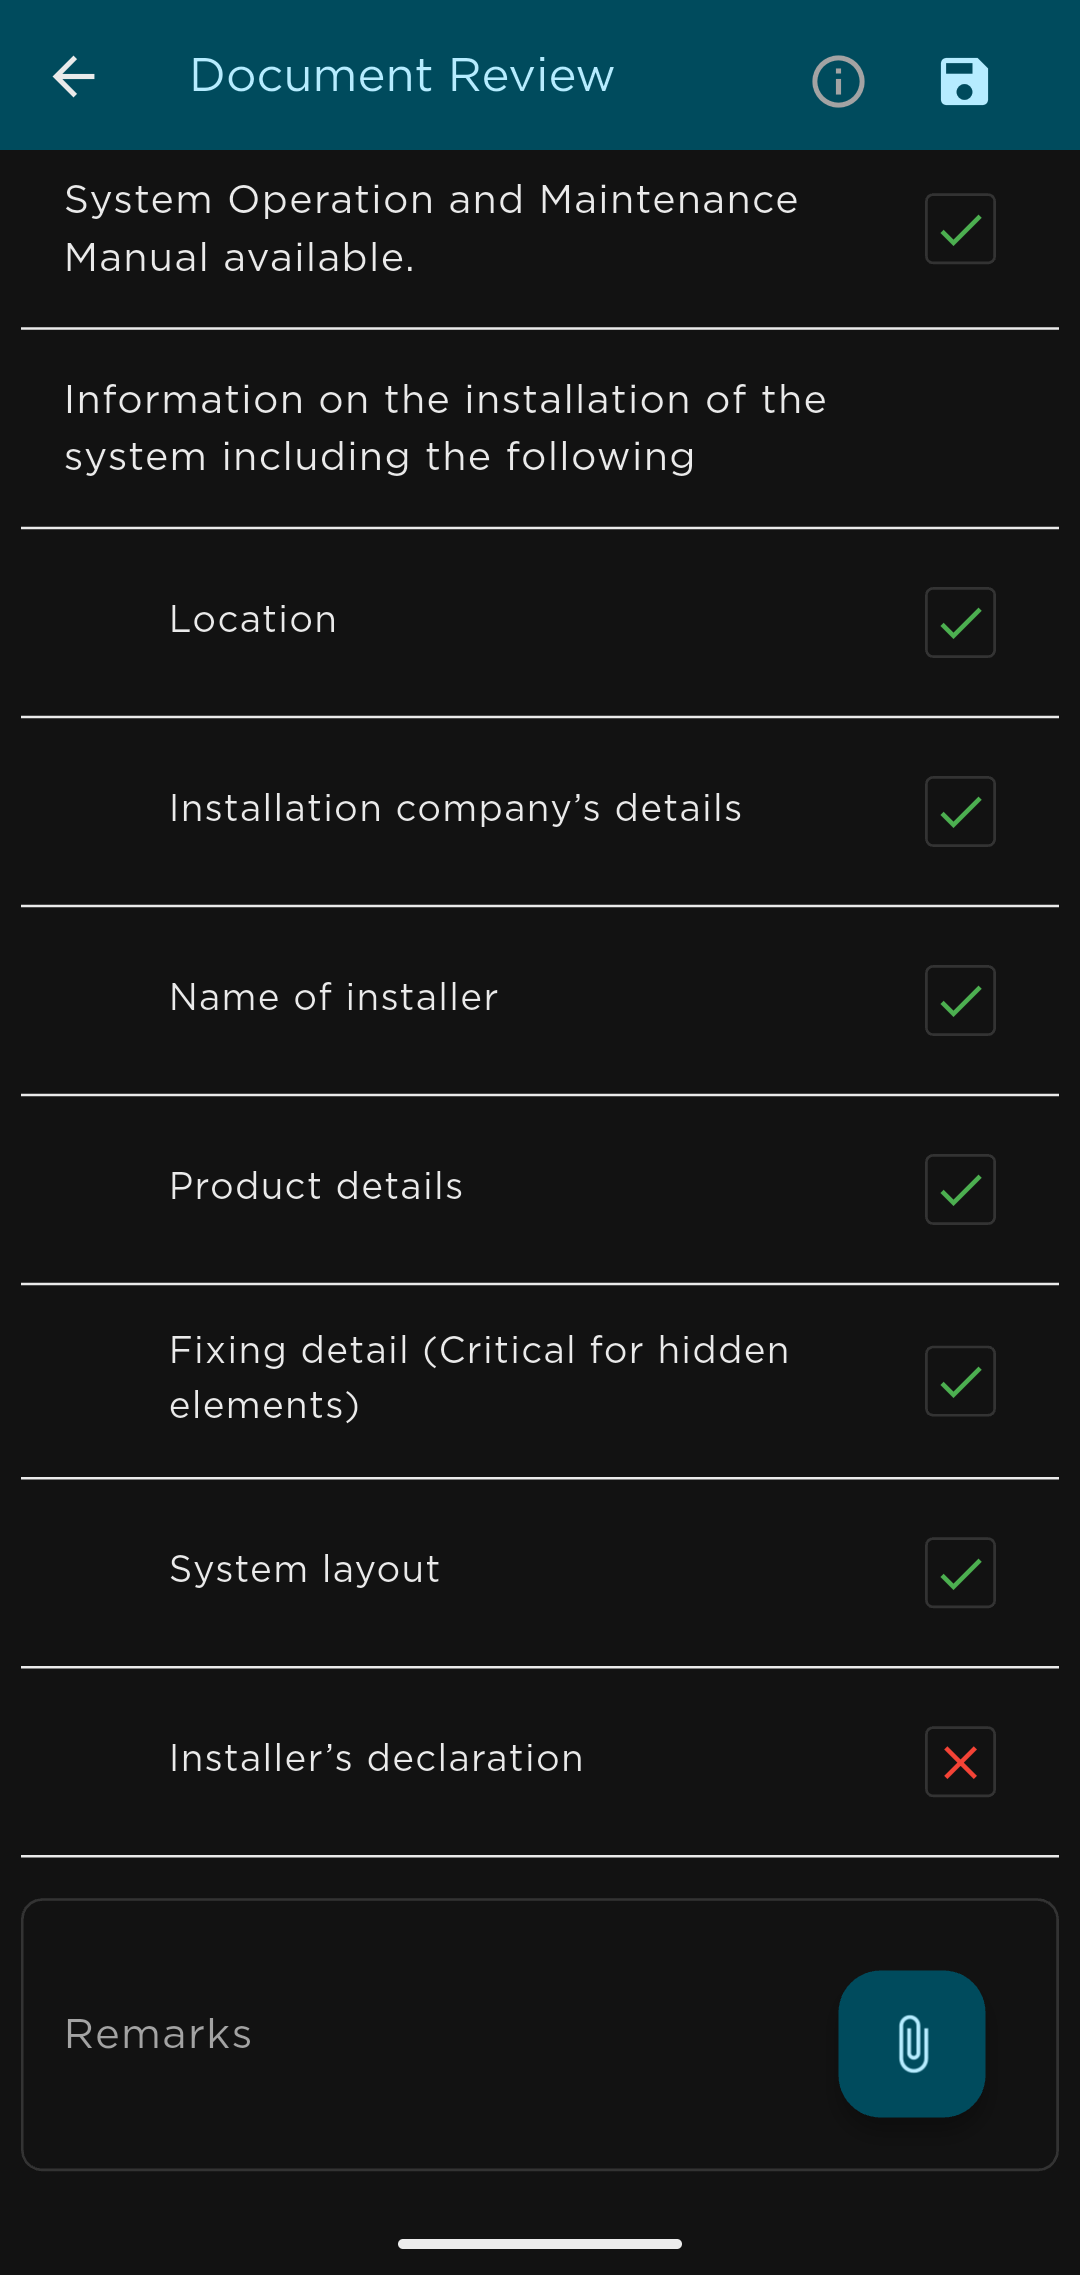This screenshot has width=1080, height=2275.
Task: Change Installer's declaration red cross checkbox
Action: pyautogui.click(x=960, y=1761)
